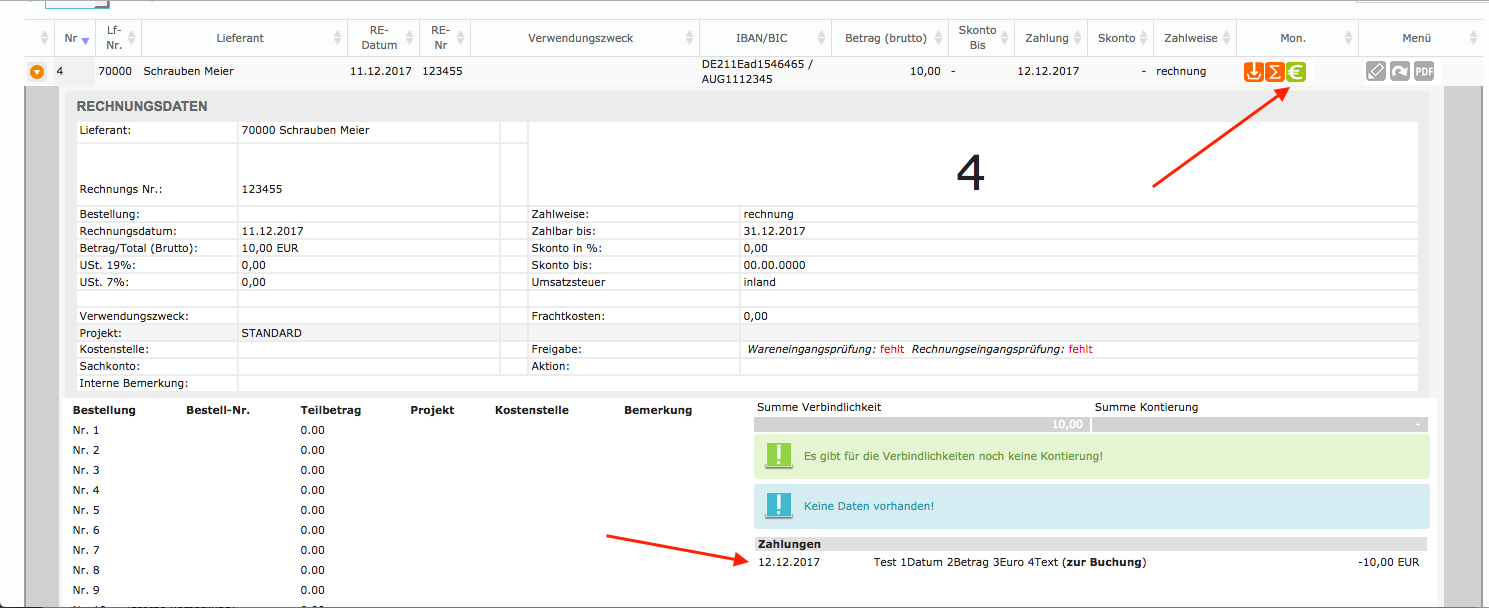Click the red 'fehlt' after Wareneingangsprüfung

[x=892, y=349]
